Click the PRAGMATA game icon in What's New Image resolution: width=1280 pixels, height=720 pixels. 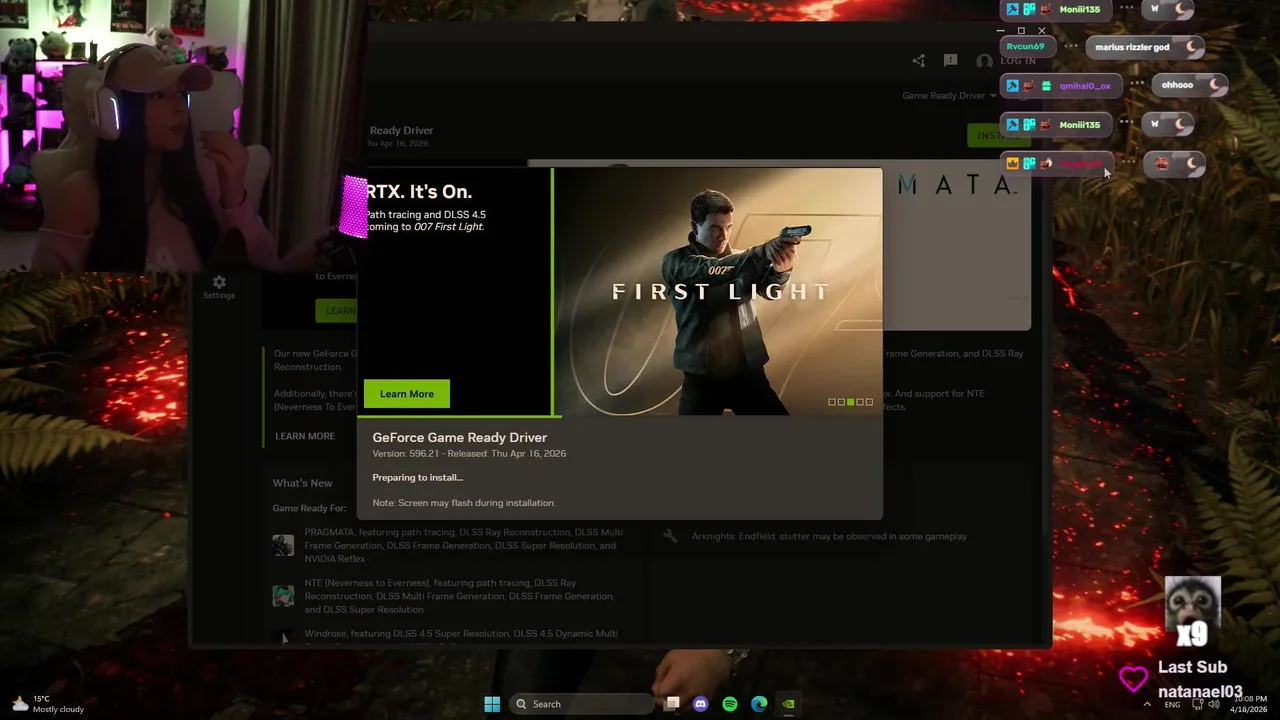pos(283,545)
